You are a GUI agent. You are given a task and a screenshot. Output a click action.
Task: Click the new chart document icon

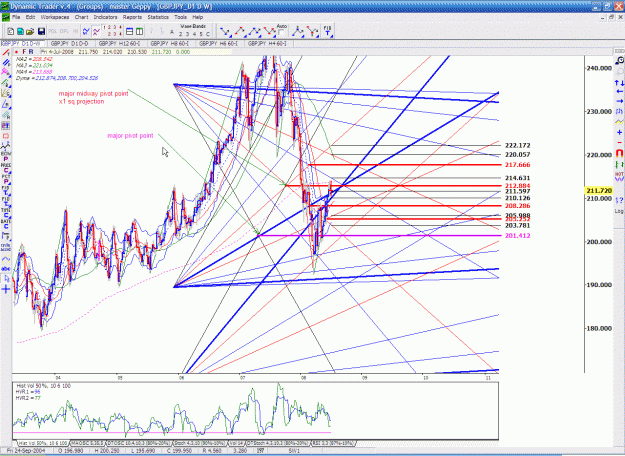pos(11,31)
